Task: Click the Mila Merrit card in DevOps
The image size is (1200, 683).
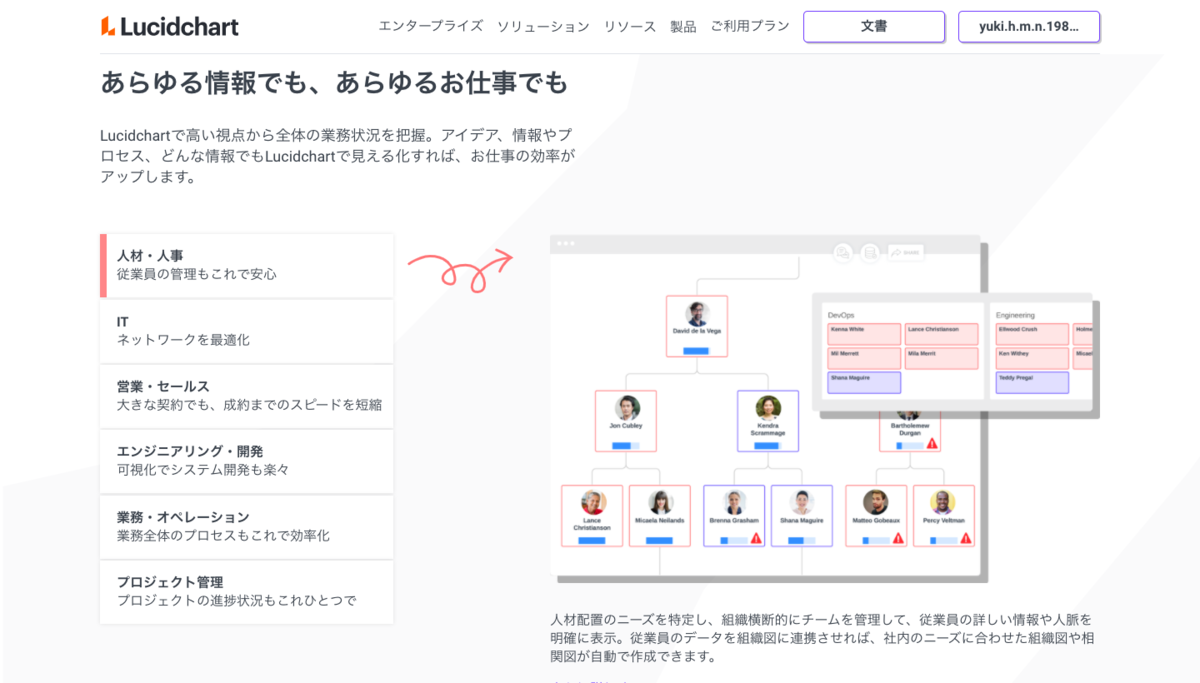Action: pyautogui.click(x=941, y=358)
